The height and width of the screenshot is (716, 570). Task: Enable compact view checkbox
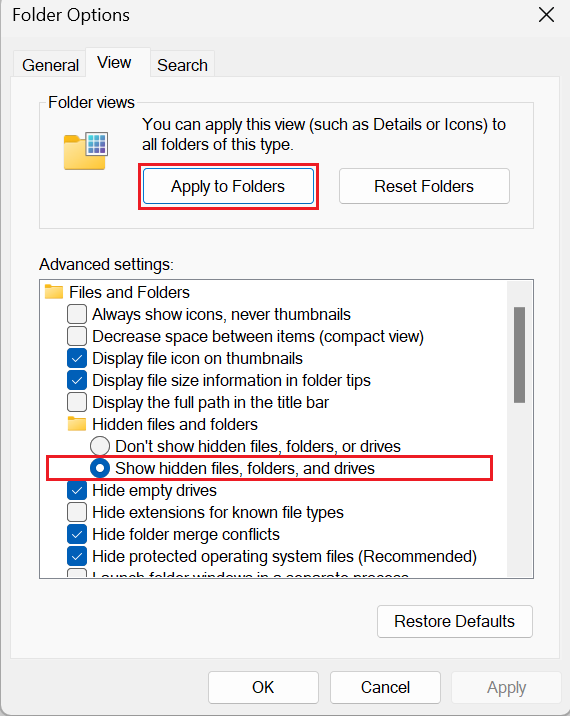click(77, 336)
